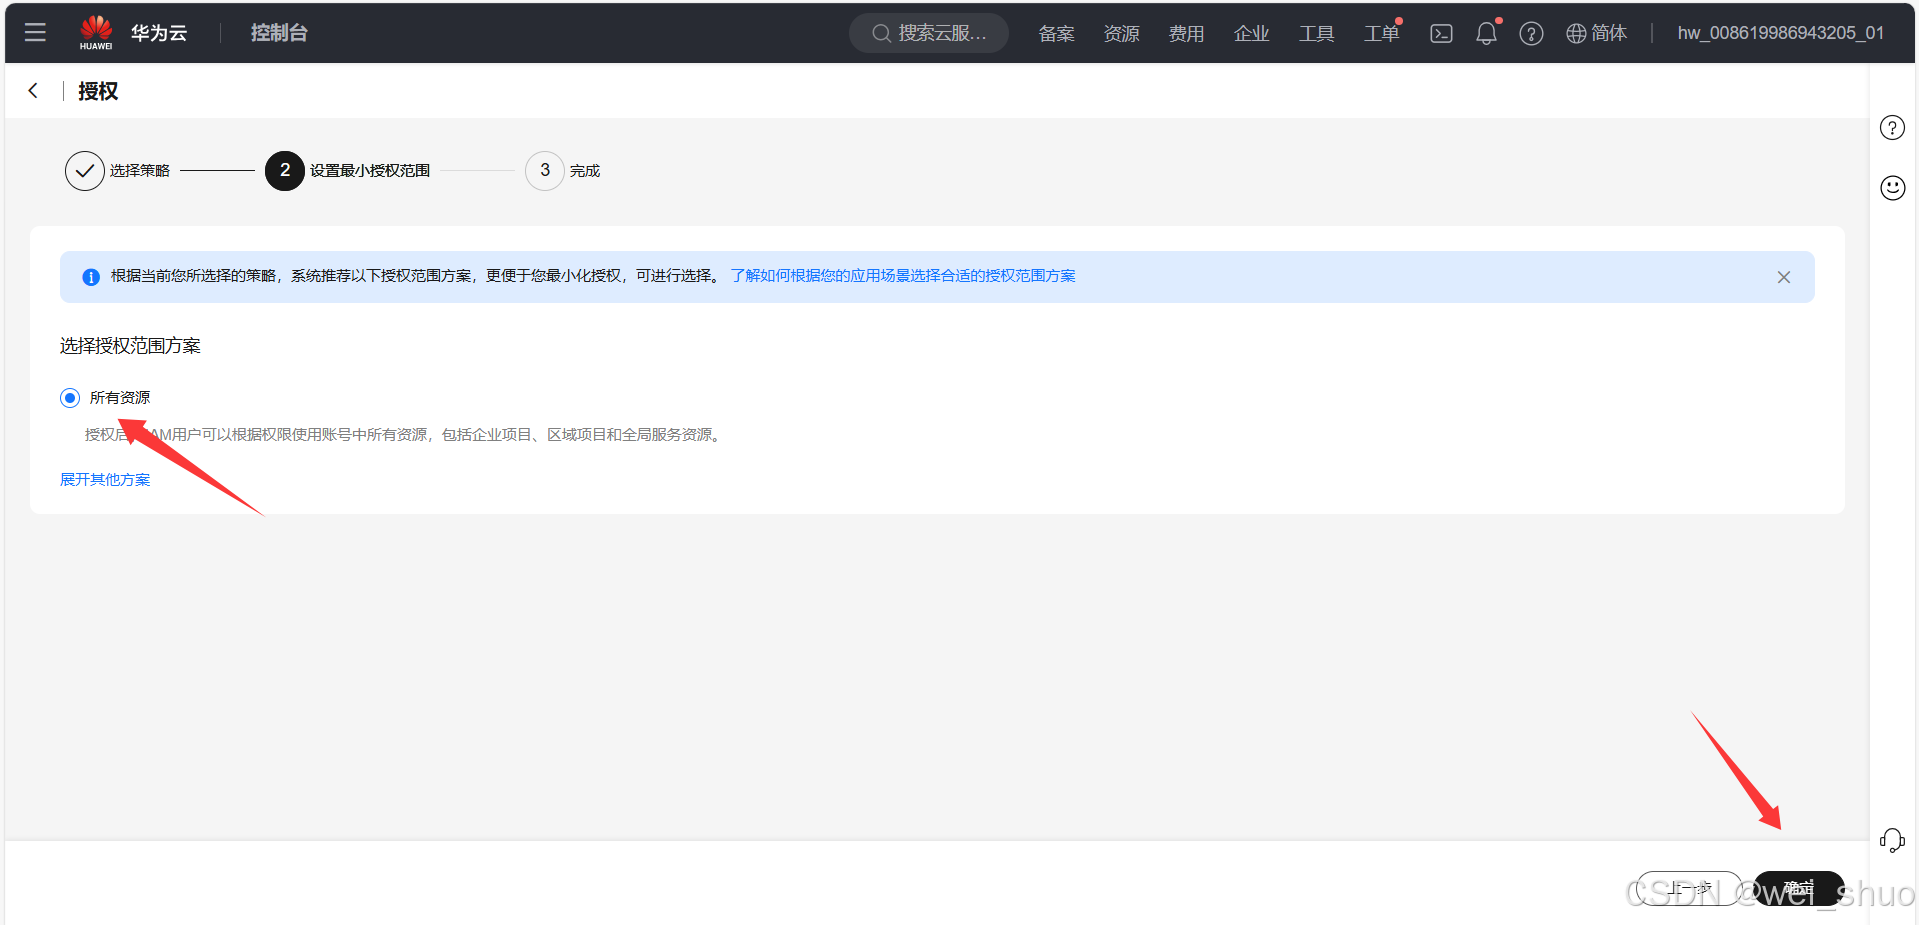
Task: Open account menu hw_008619986943205_01
Action: [1781, 33]
